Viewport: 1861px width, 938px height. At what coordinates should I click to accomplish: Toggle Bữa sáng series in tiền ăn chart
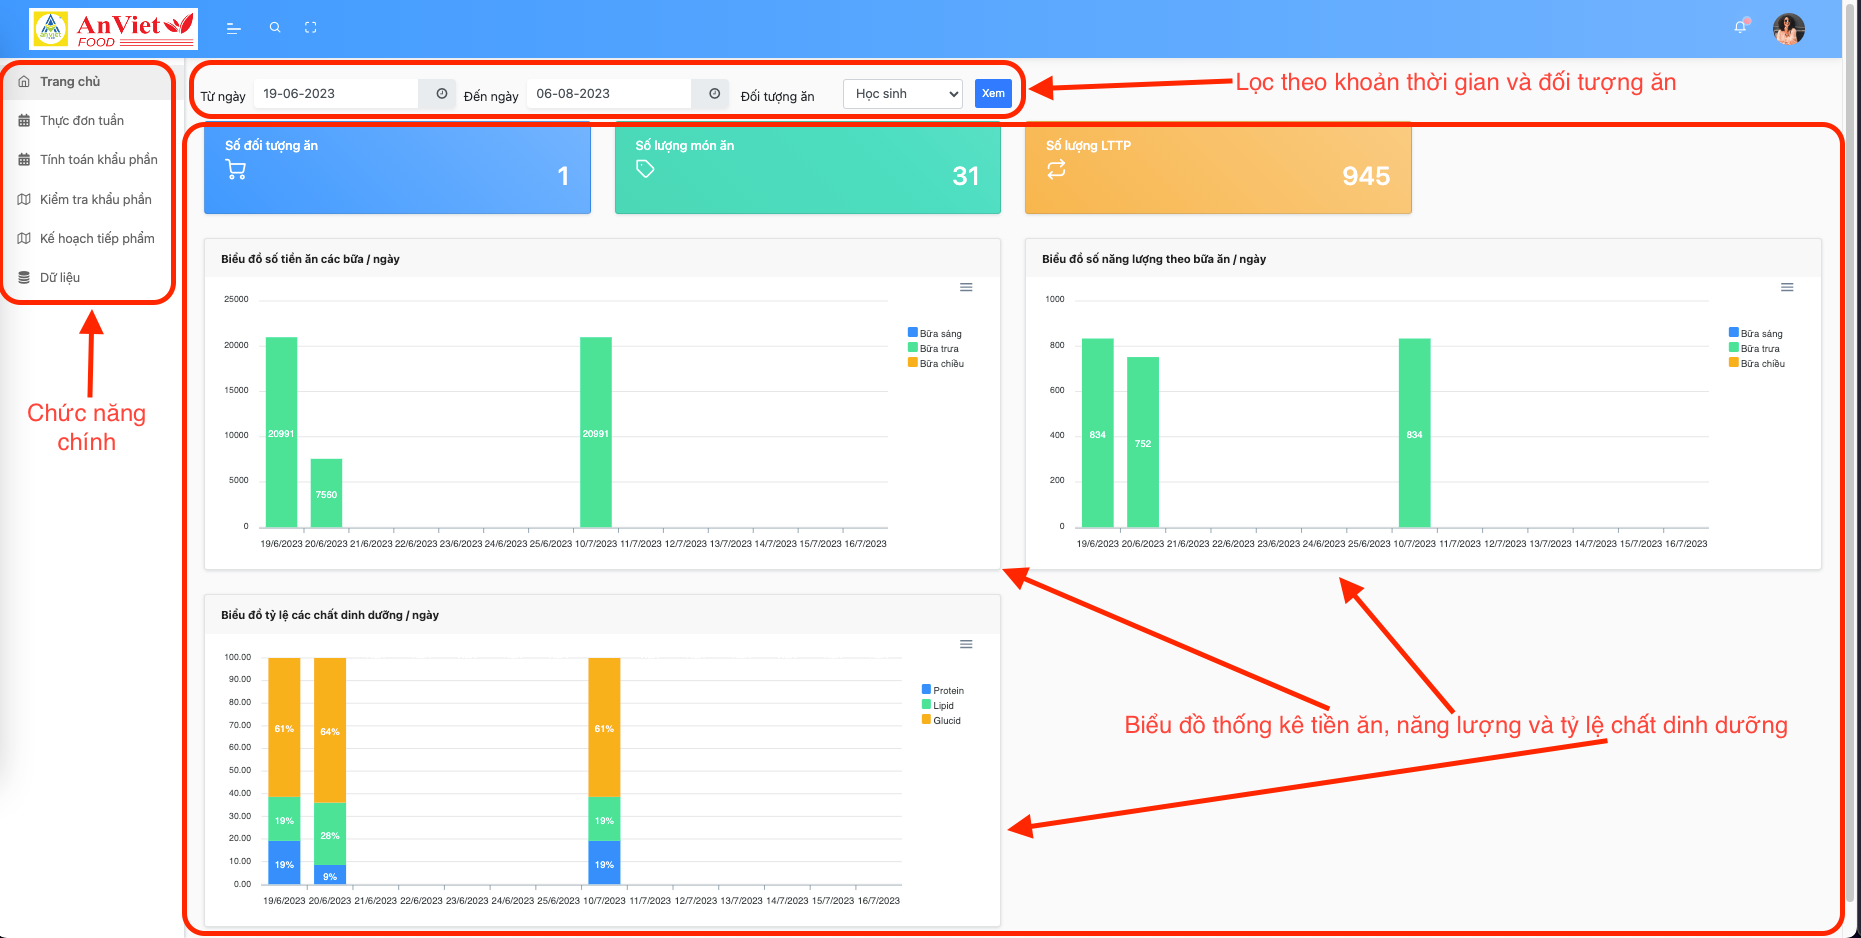click(x=939, y=334)
